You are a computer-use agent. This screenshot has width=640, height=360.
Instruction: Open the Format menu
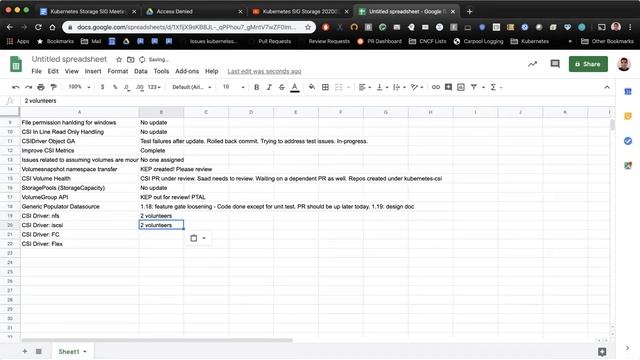118,71
